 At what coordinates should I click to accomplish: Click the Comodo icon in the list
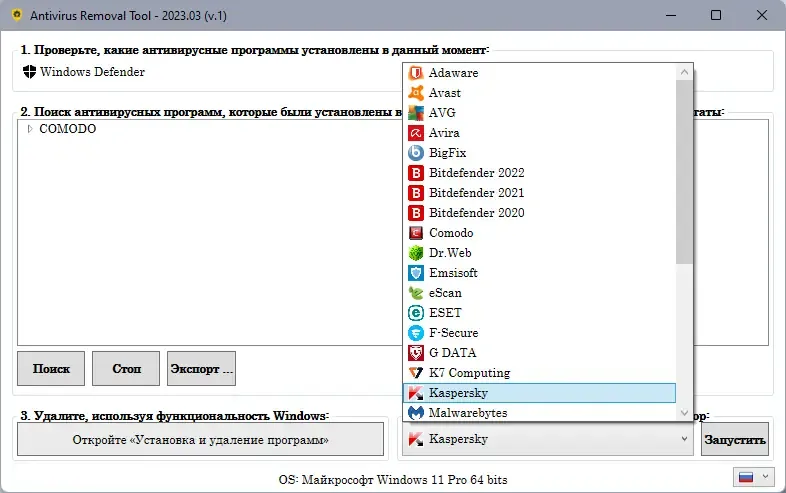pos(416,233)
